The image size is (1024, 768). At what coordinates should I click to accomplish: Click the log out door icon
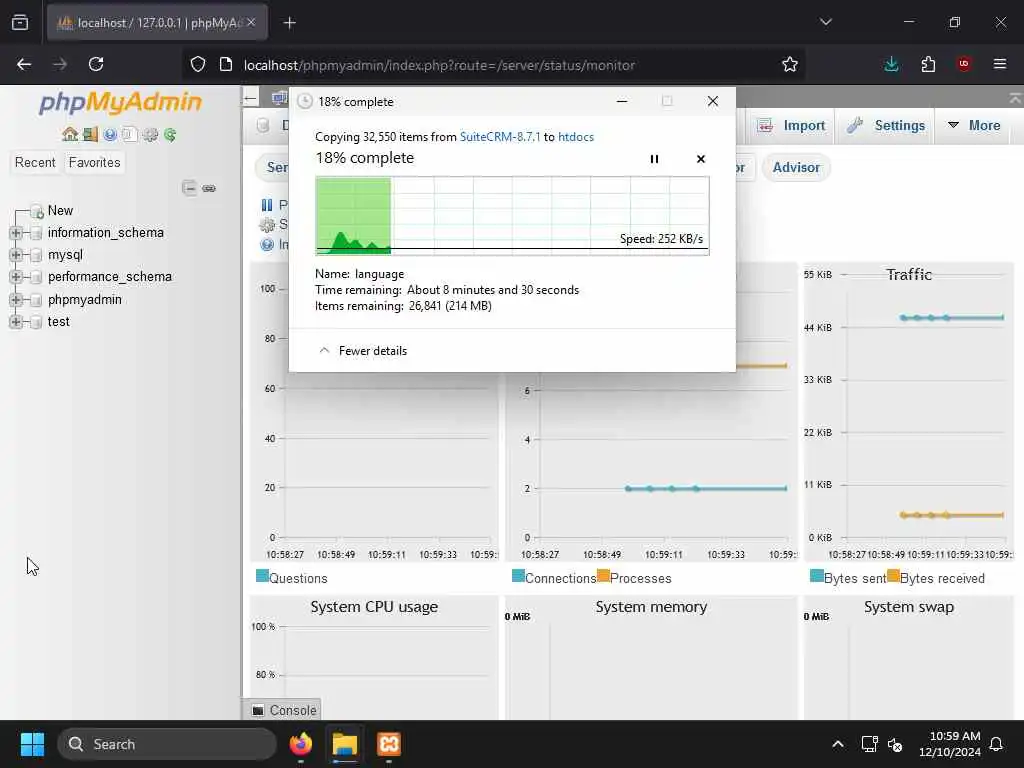(x=90, y=135)
